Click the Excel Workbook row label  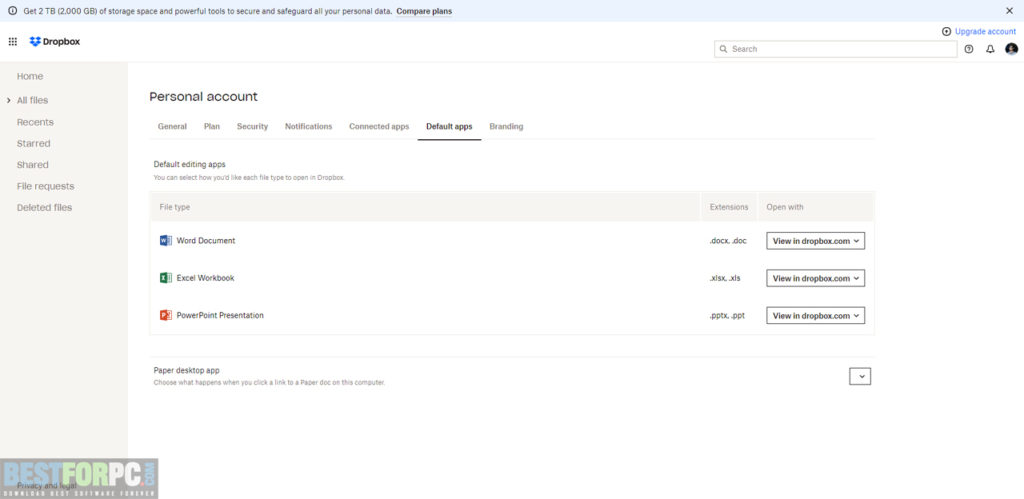[205, 278]
